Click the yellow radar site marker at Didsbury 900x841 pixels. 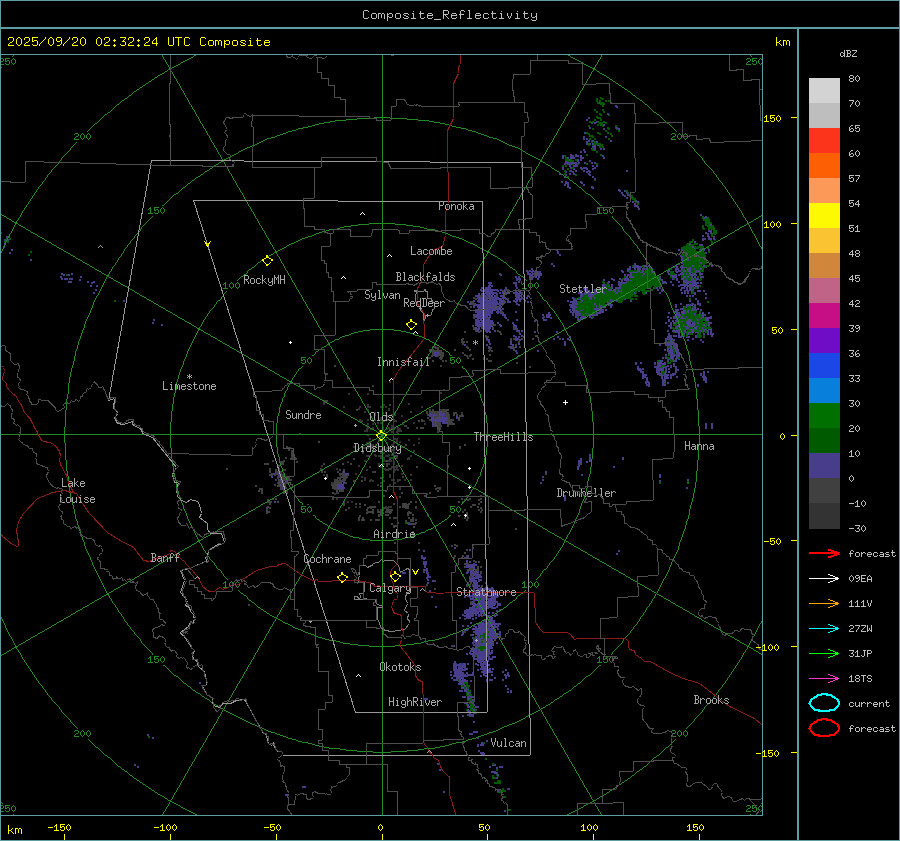tap(381, 435)
